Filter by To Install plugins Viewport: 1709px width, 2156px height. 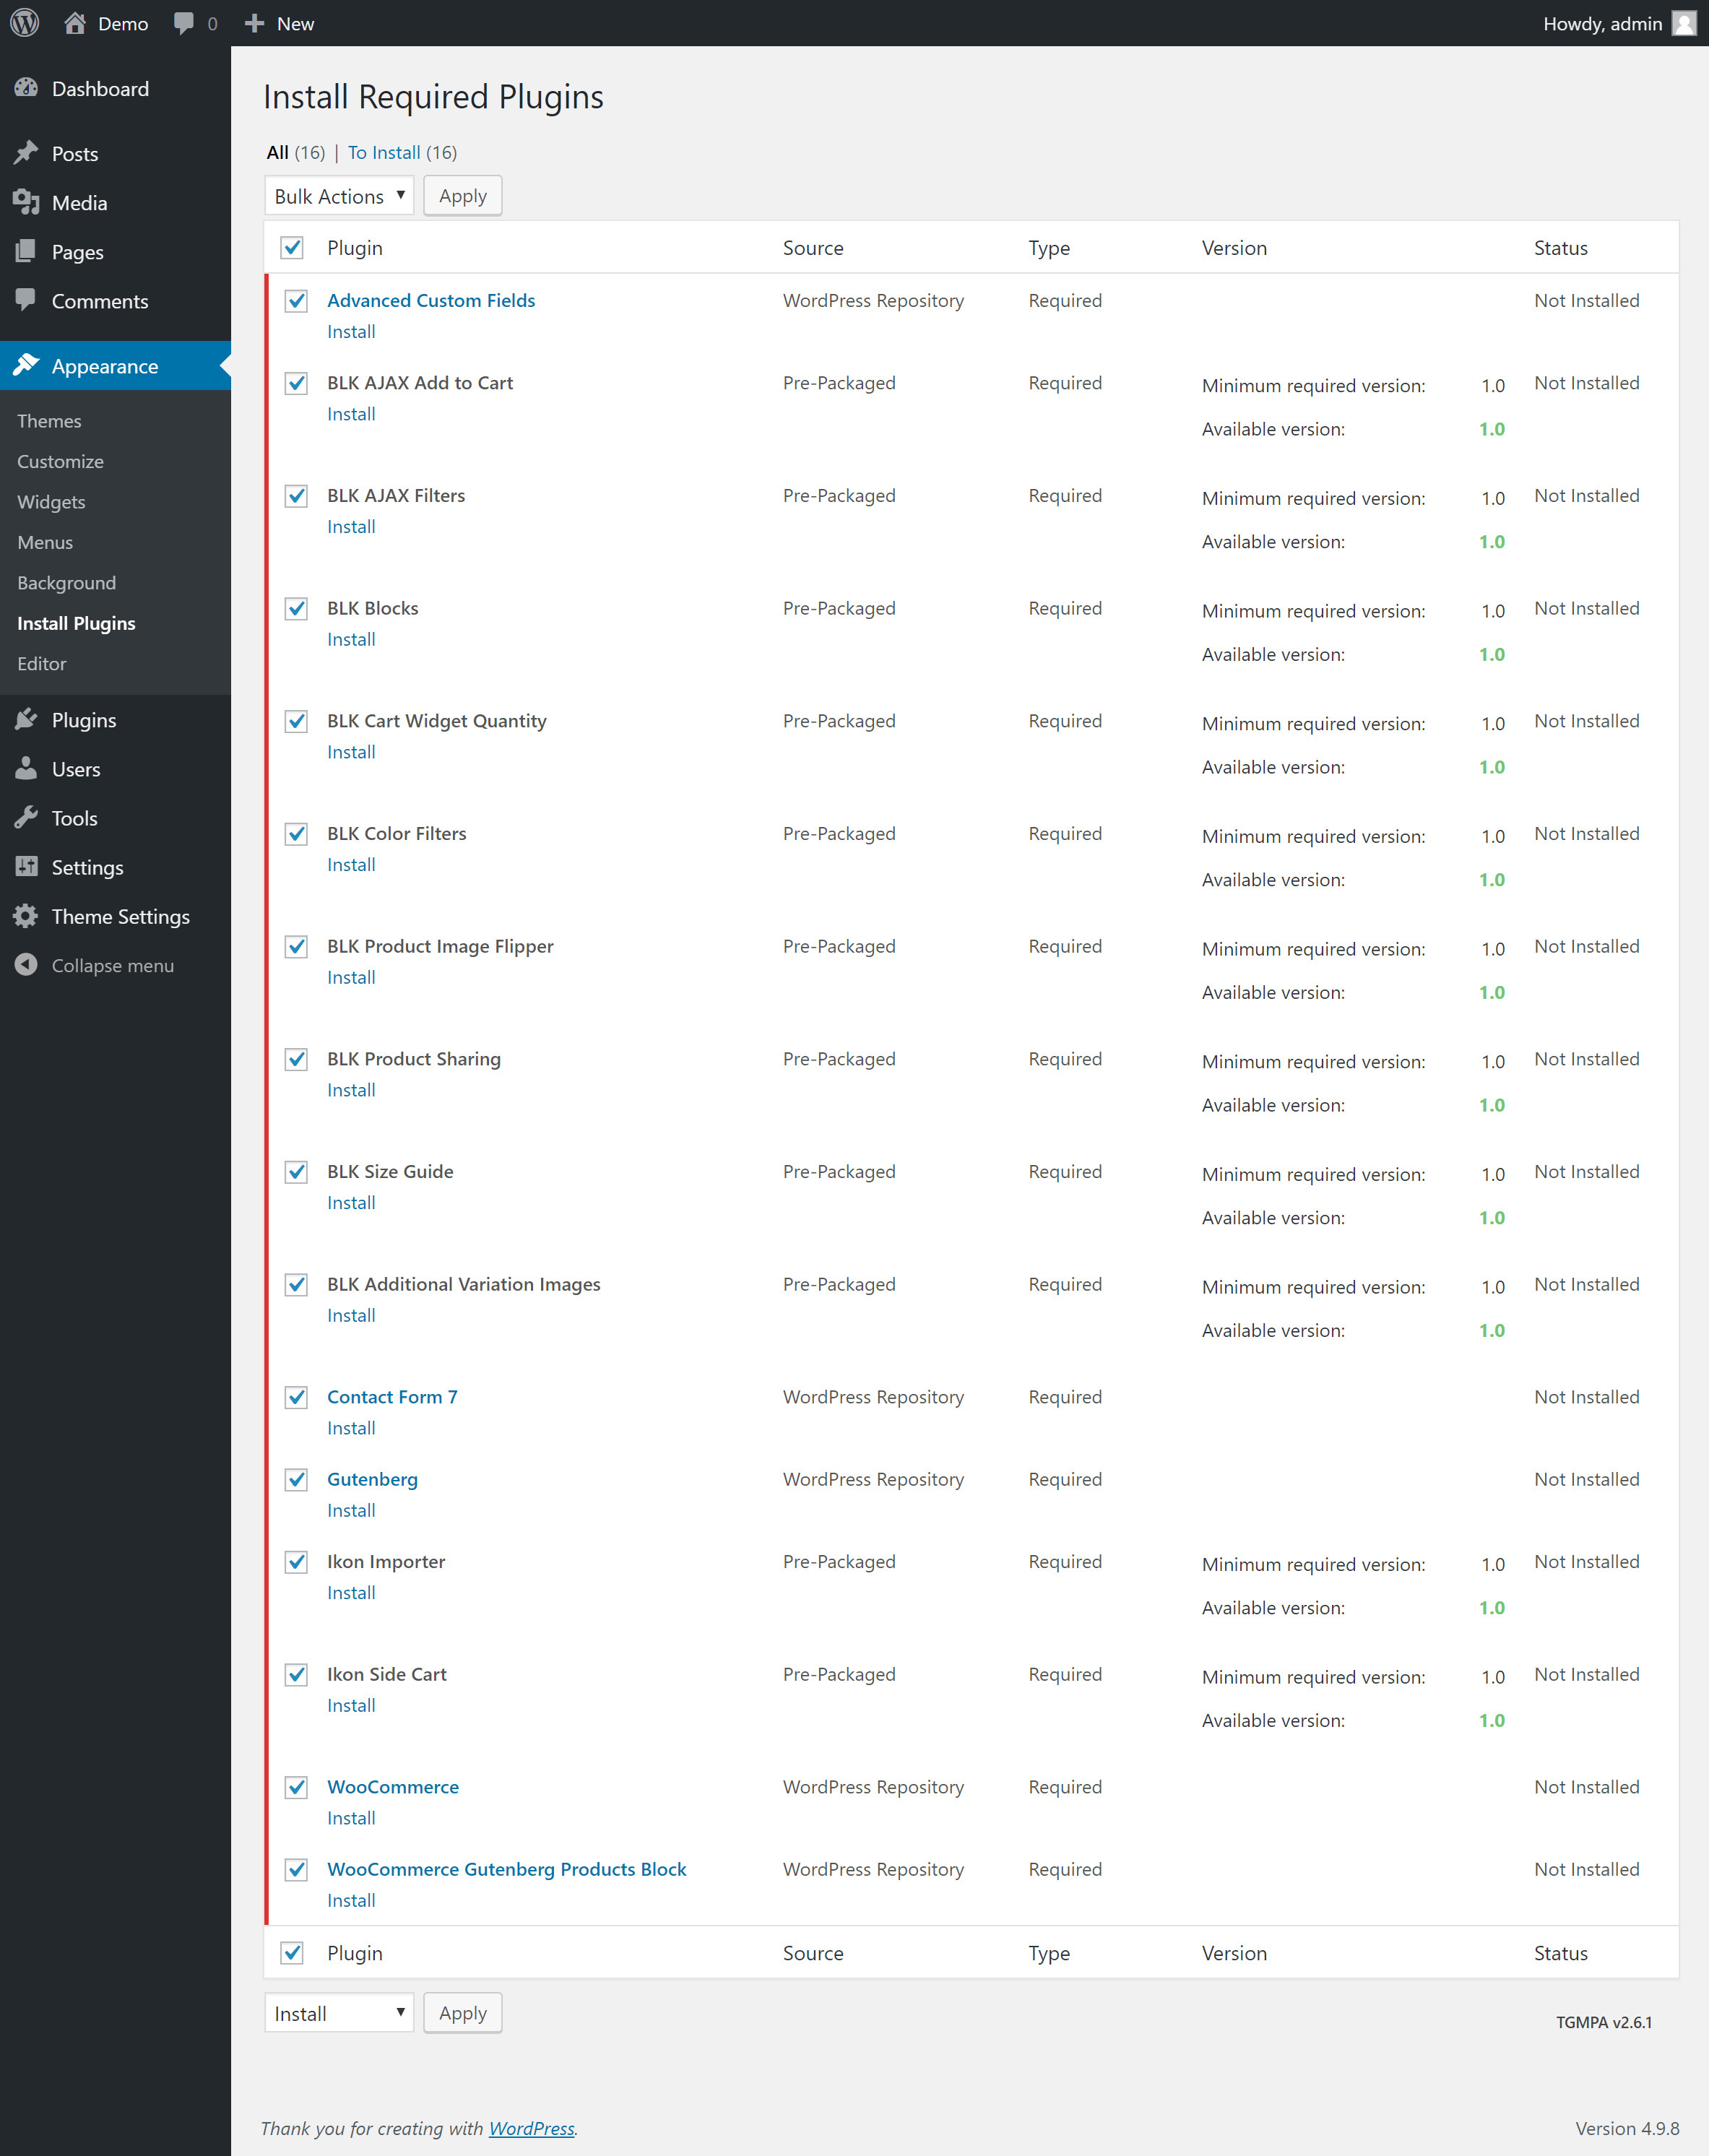pyautogui.click(x=384, y=152)
